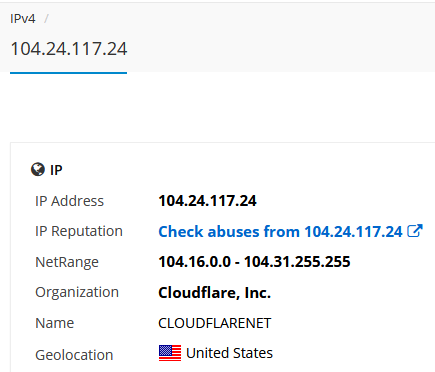Click the United States flag icon
The image size is (435, 372).
point(170,353)
